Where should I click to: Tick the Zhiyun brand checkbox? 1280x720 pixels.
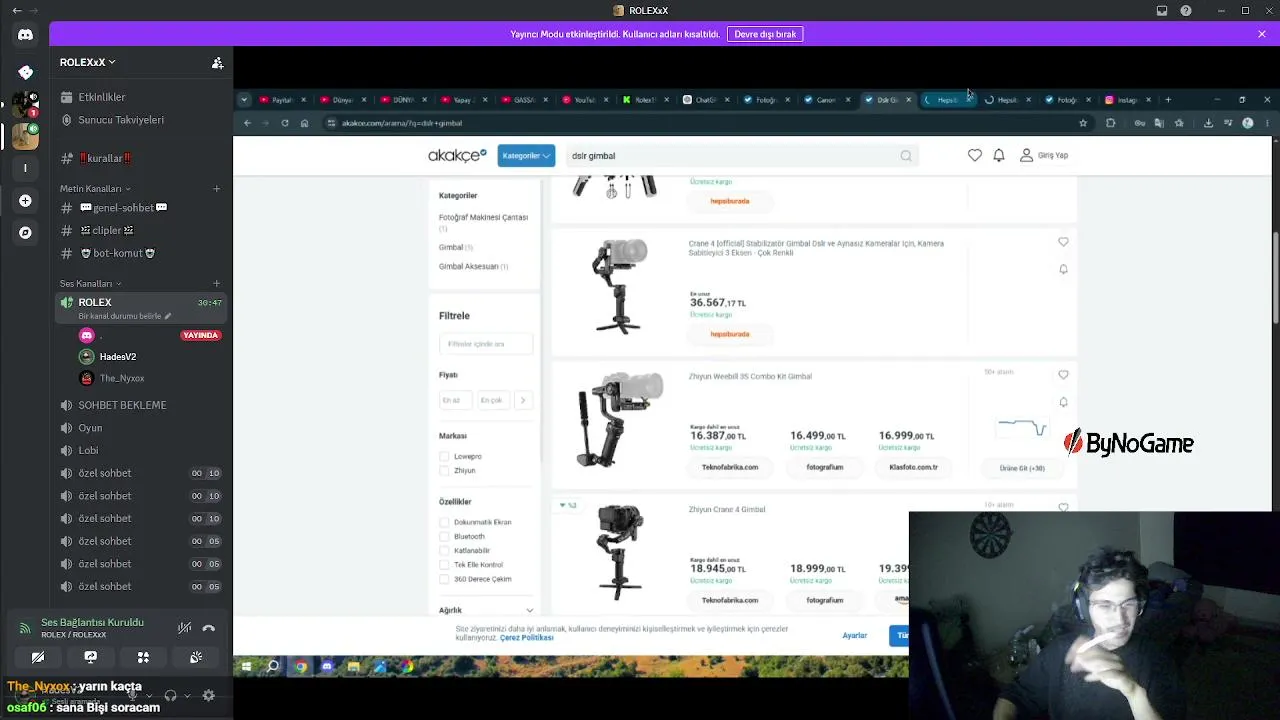click(x=444, y=471)
